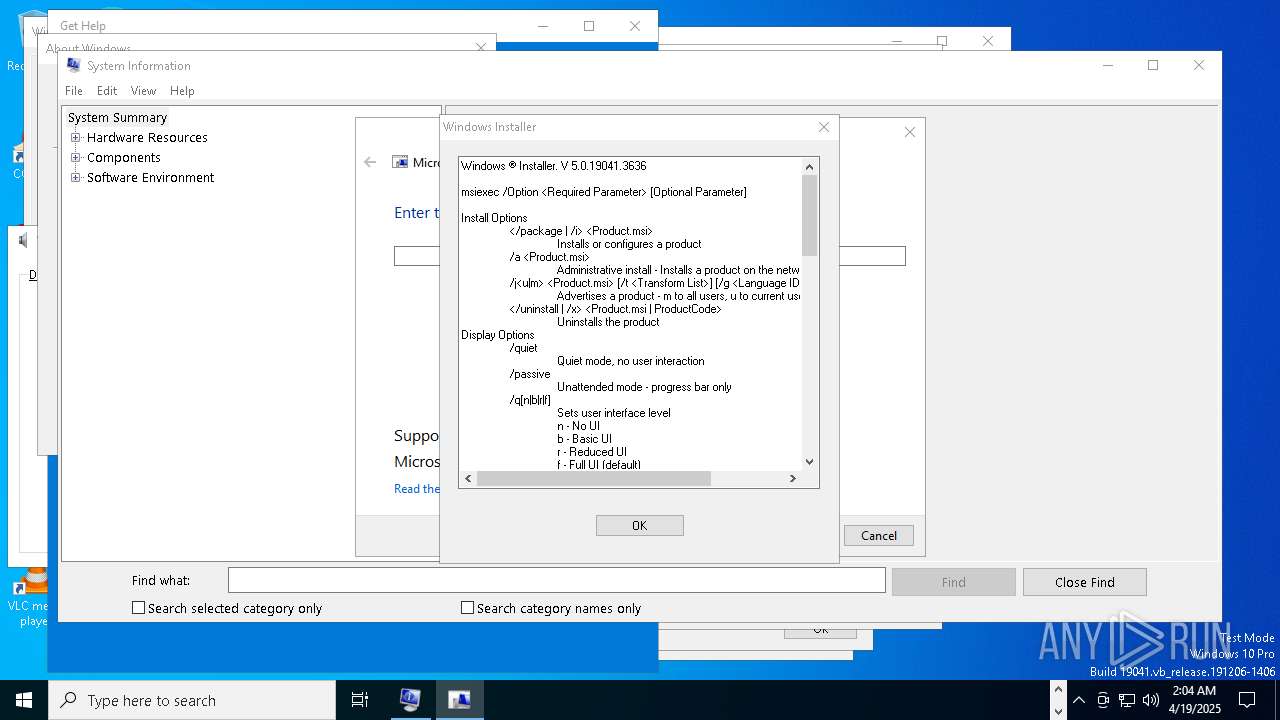This screenshot has height=720, width=1280.
Task: Close the About Windows dialog
Action: click(481, 47)
